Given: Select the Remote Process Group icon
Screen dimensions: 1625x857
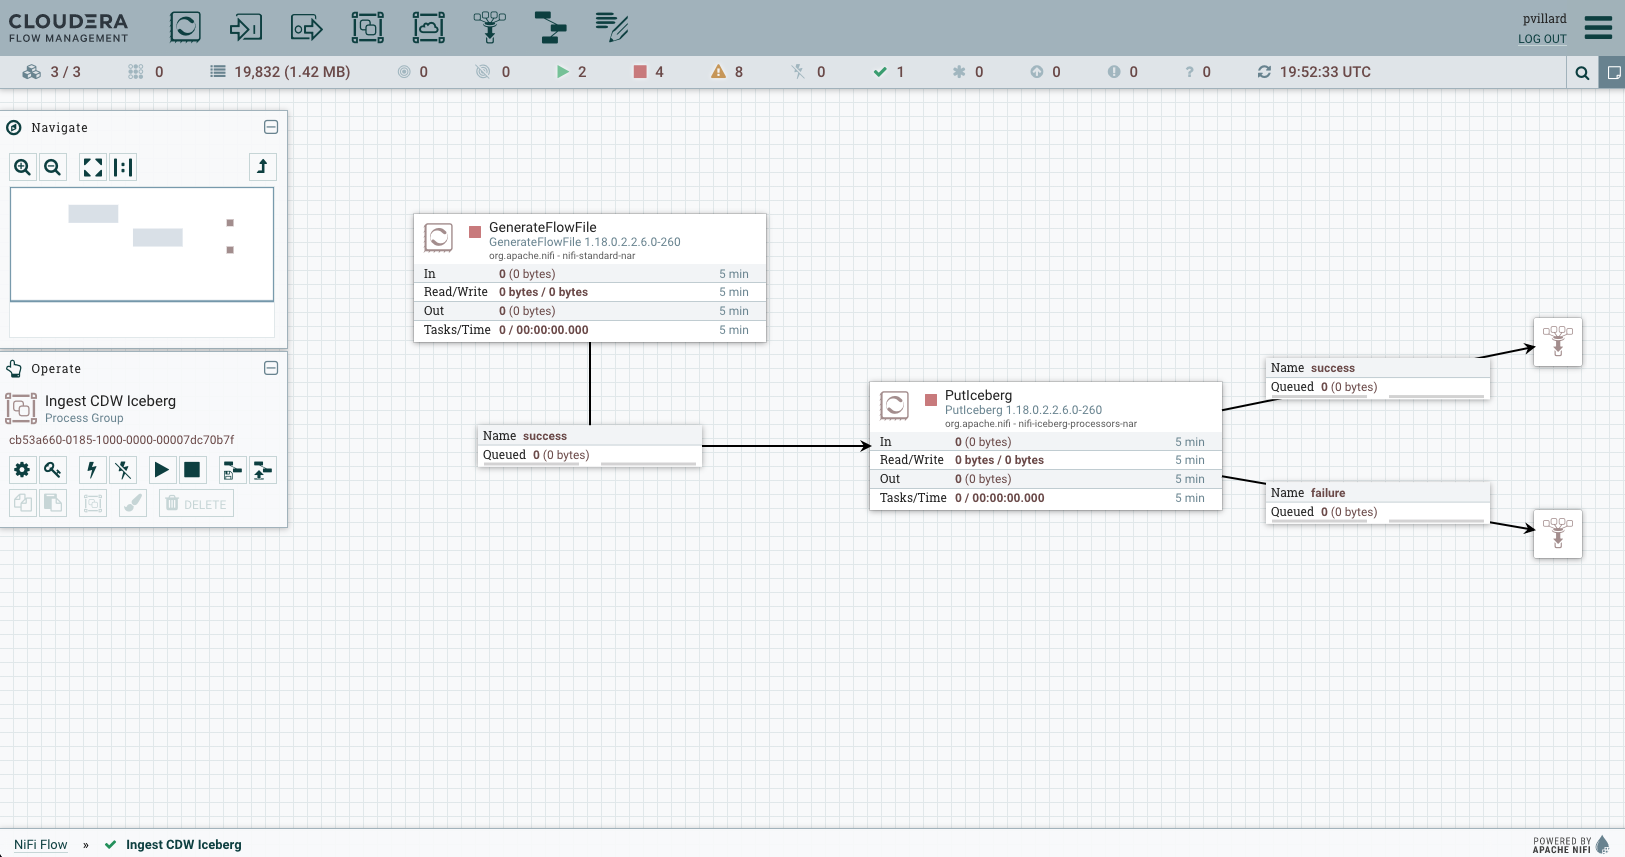Looking at the screenshot, I should click(429, 27).
